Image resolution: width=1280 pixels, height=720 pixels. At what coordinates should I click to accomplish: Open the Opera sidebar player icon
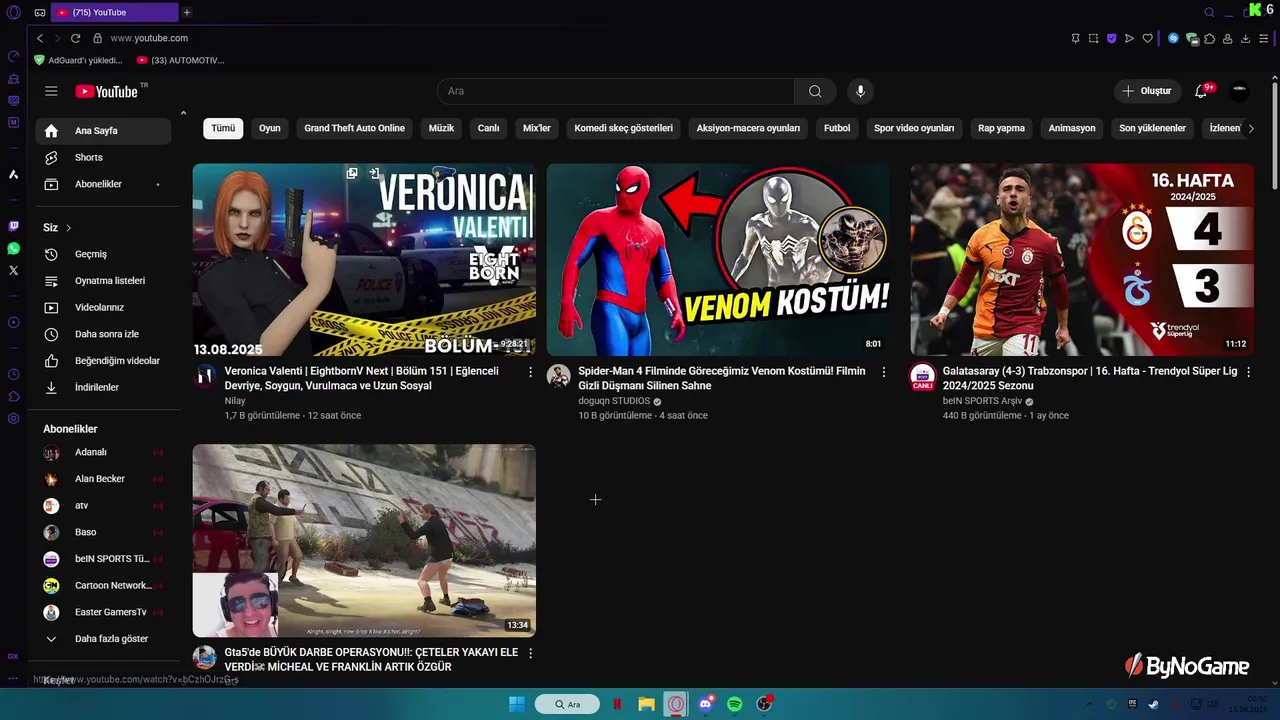tap(13, 322)
